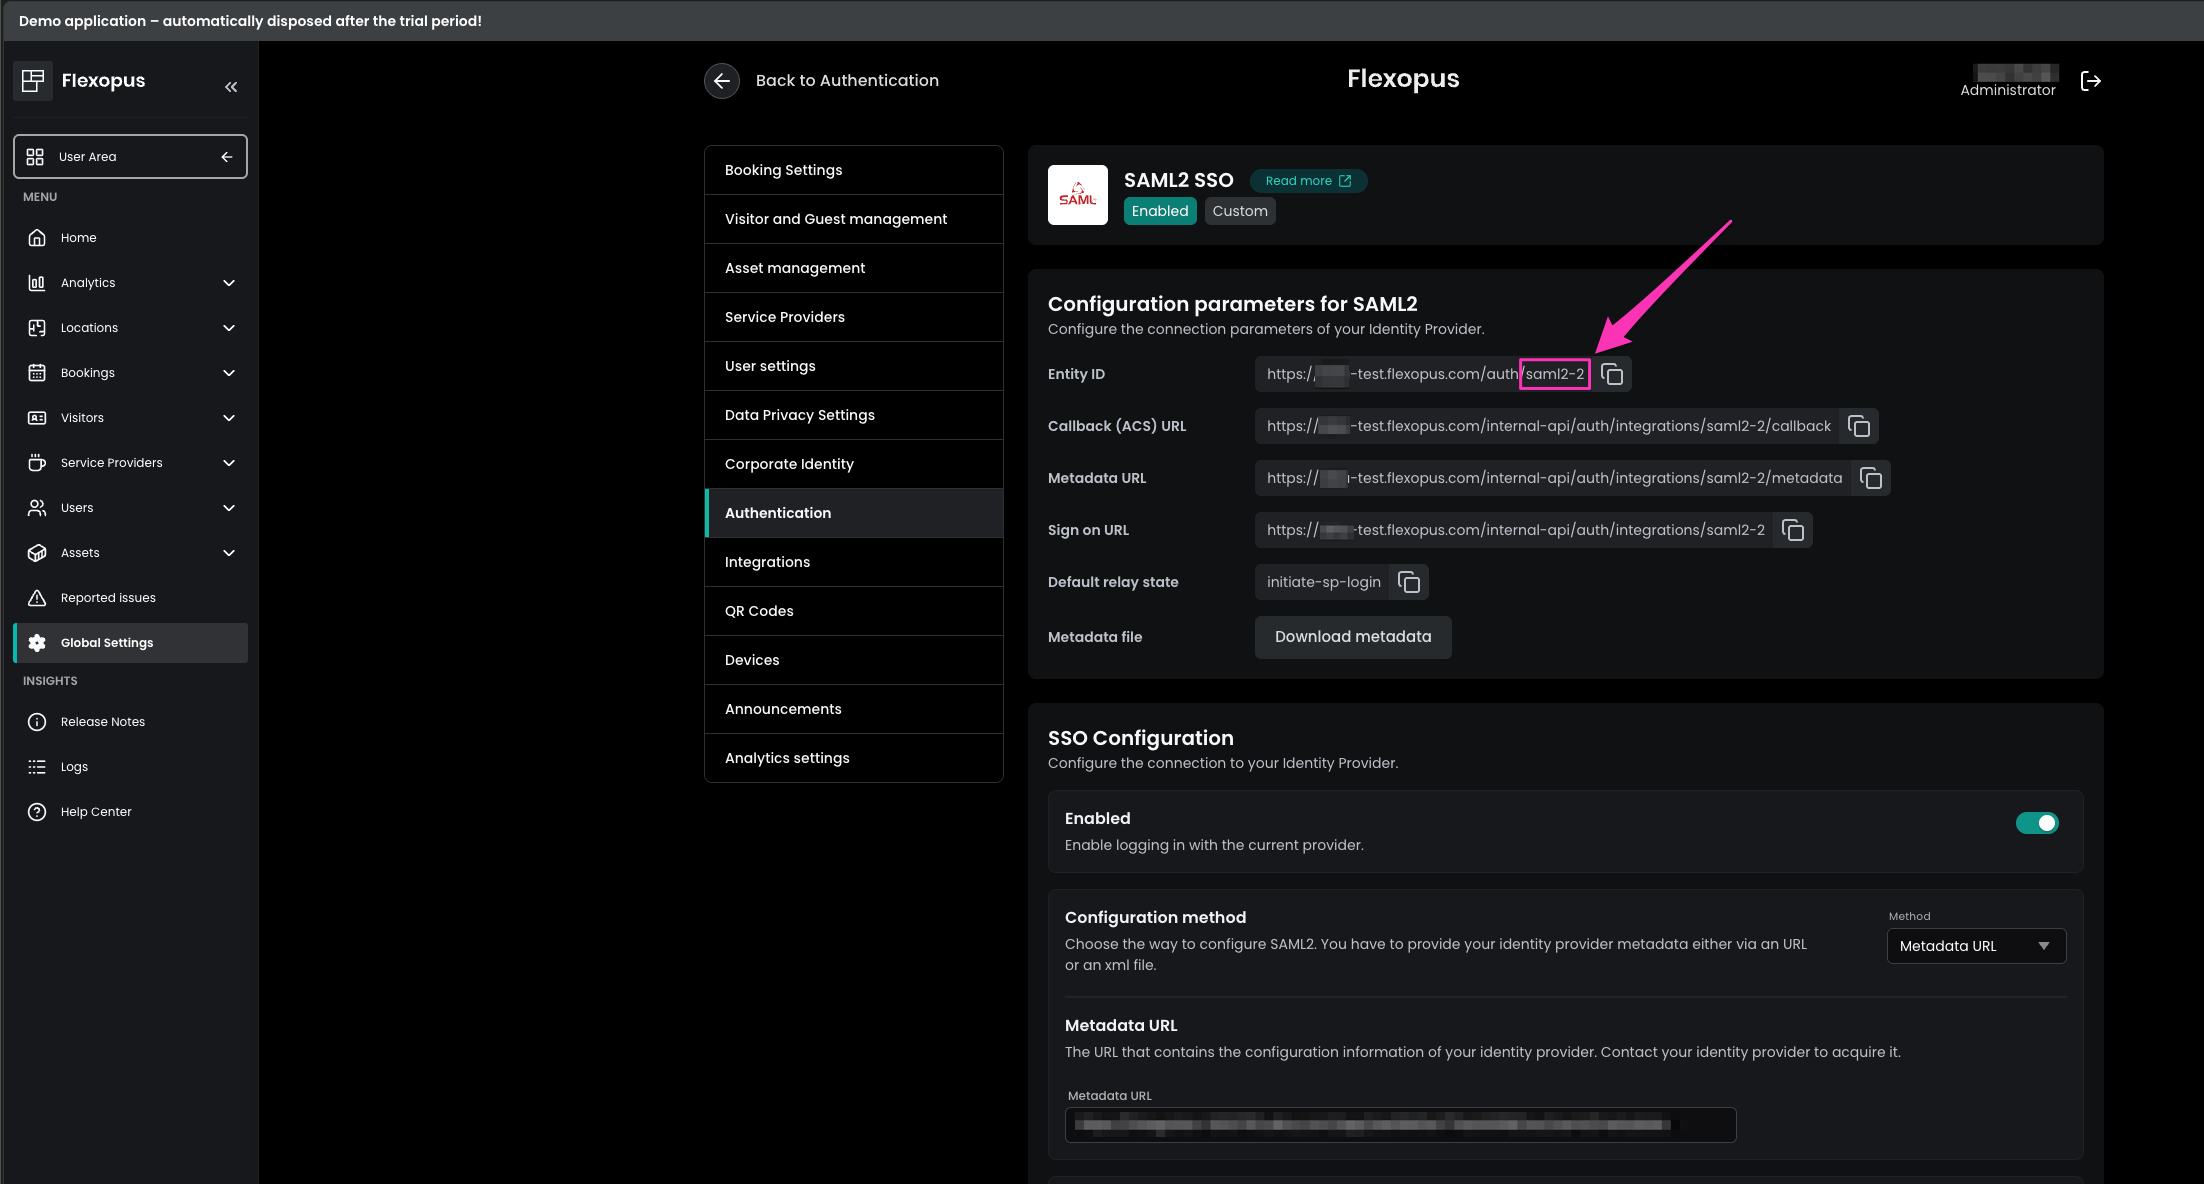Click the SAML logo thumbnail

coord(1078,195)
